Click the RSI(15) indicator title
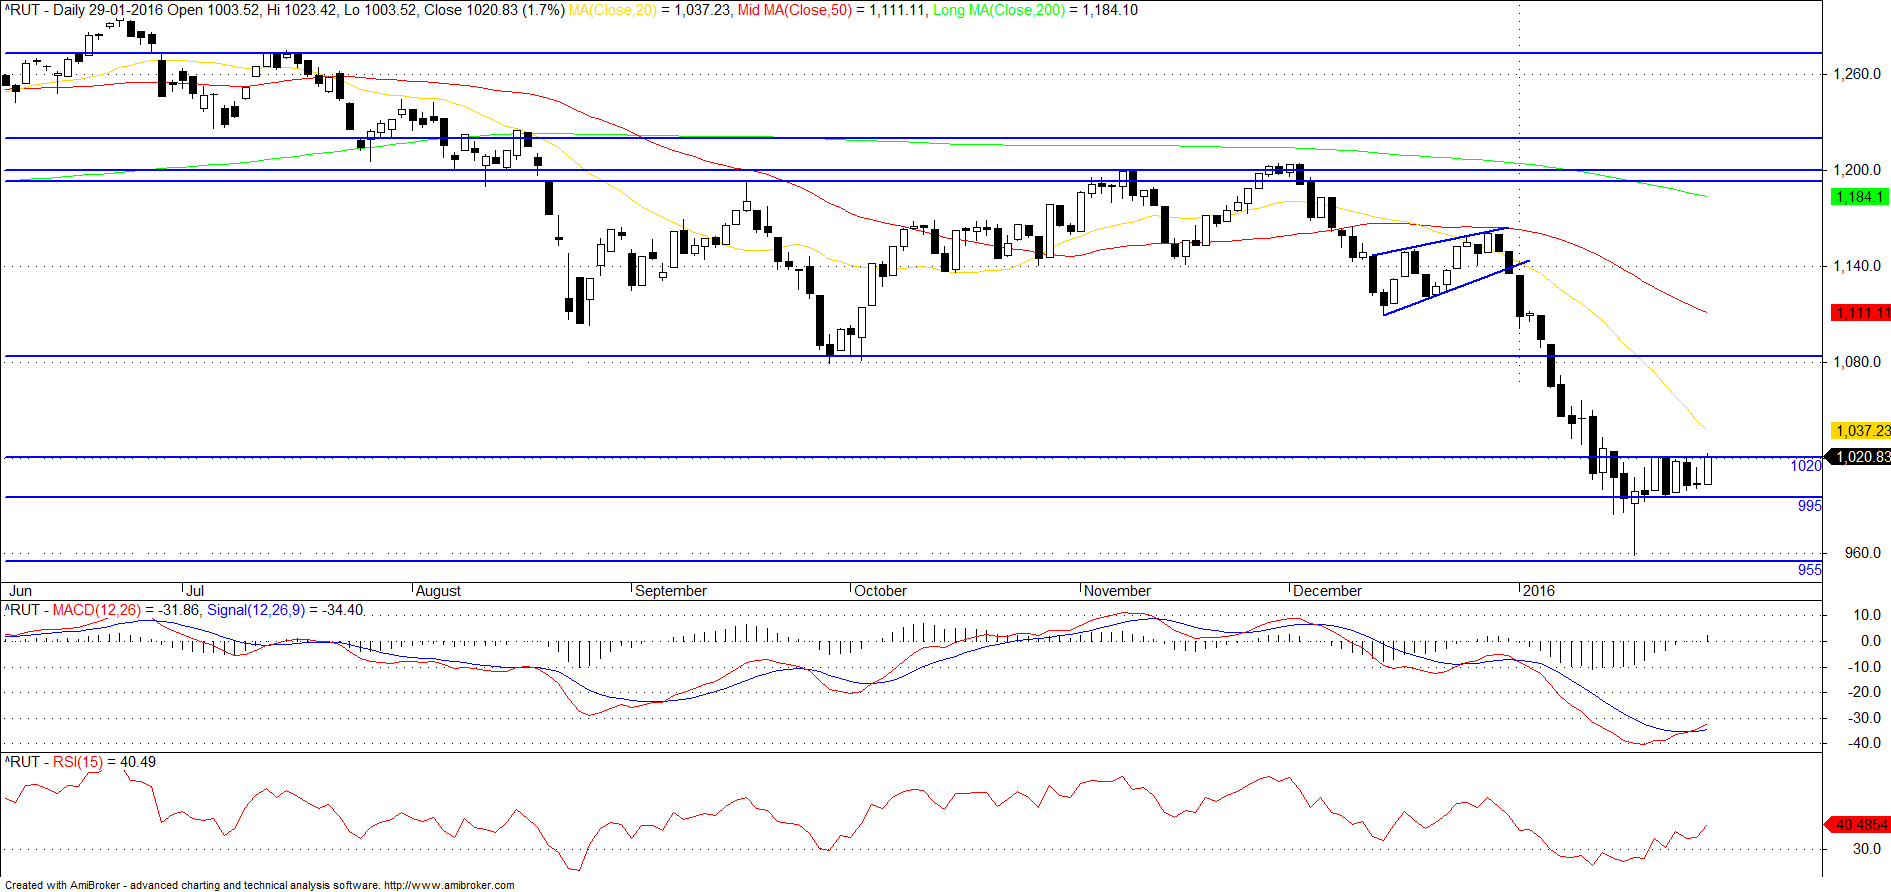 tap(78, 762)
